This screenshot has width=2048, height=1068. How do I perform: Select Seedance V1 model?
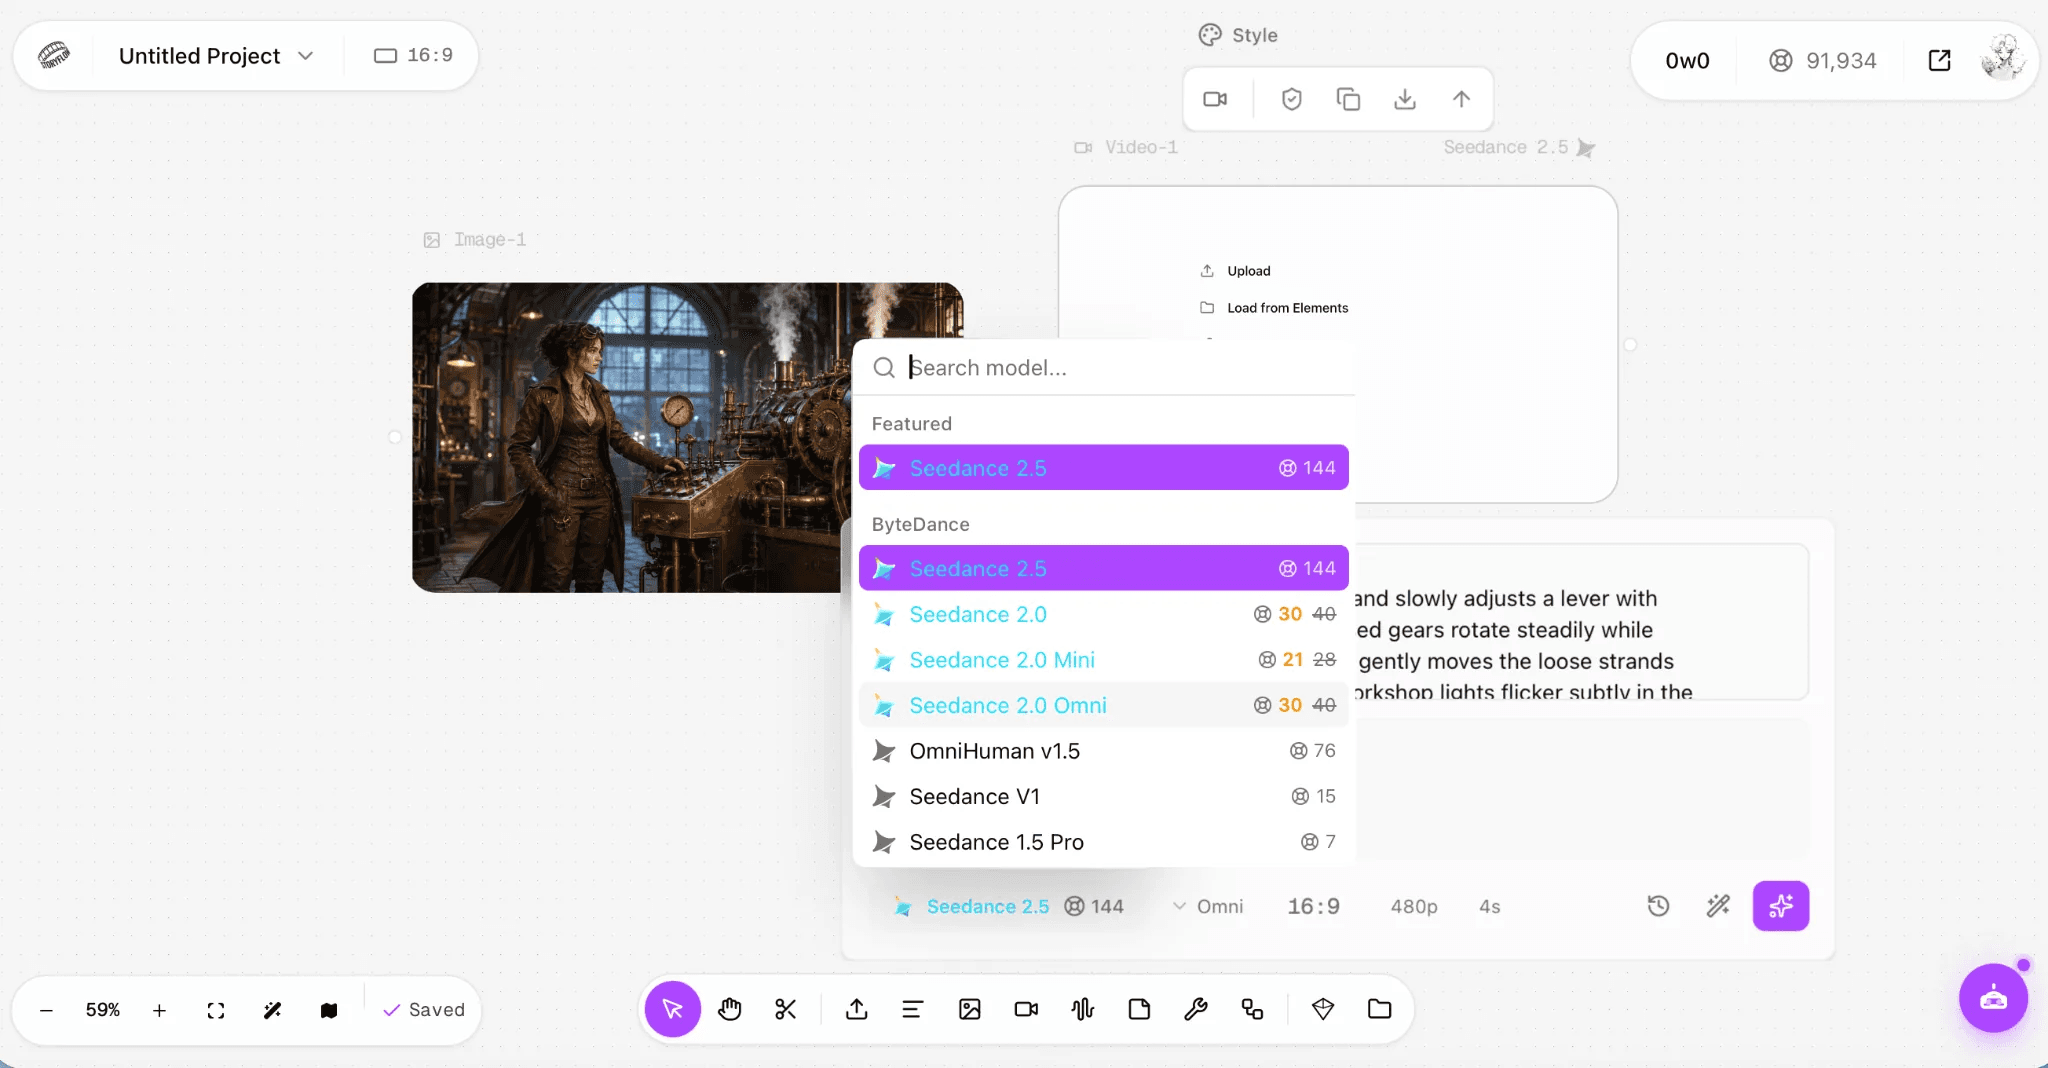[x=1104, y=797]
